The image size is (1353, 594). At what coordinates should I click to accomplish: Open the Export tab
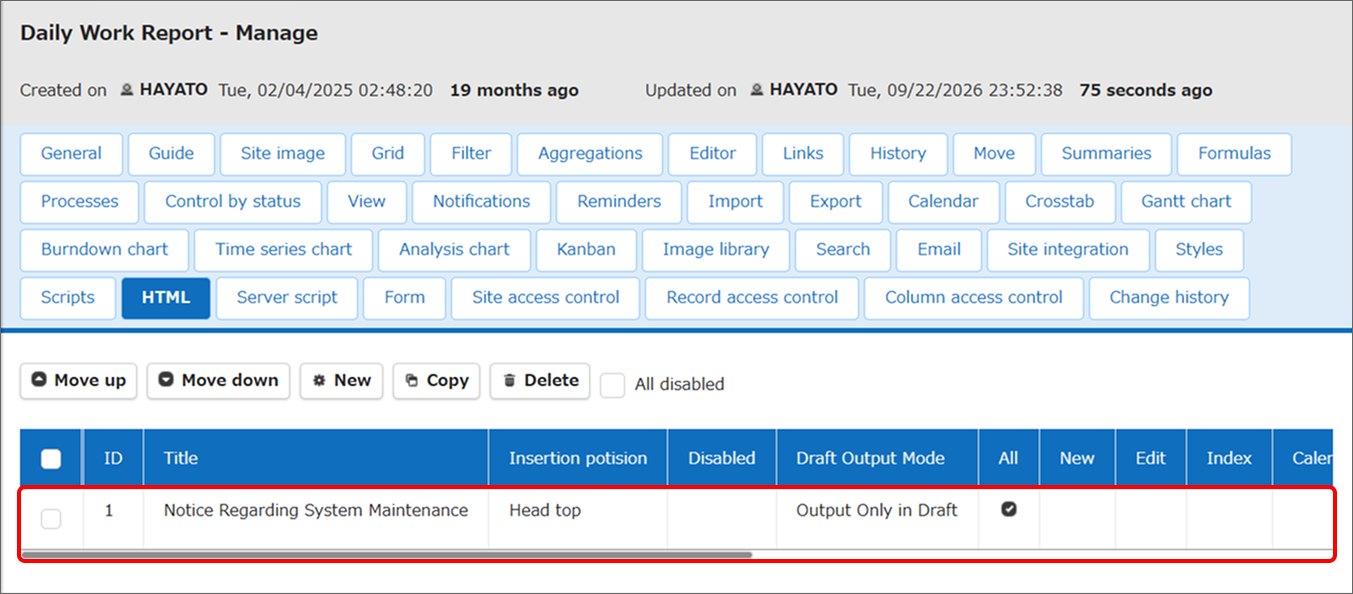836,202
